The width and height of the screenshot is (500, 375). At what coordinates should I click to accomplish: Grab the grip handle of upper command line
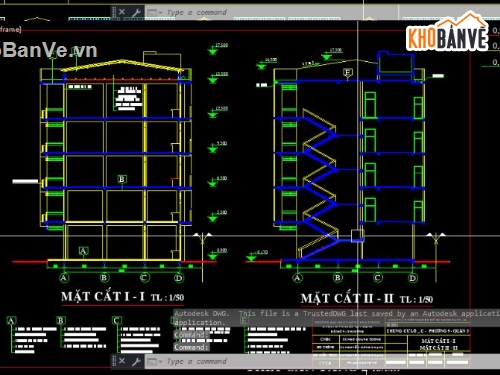pyautogui.click(x=114, y=12)
